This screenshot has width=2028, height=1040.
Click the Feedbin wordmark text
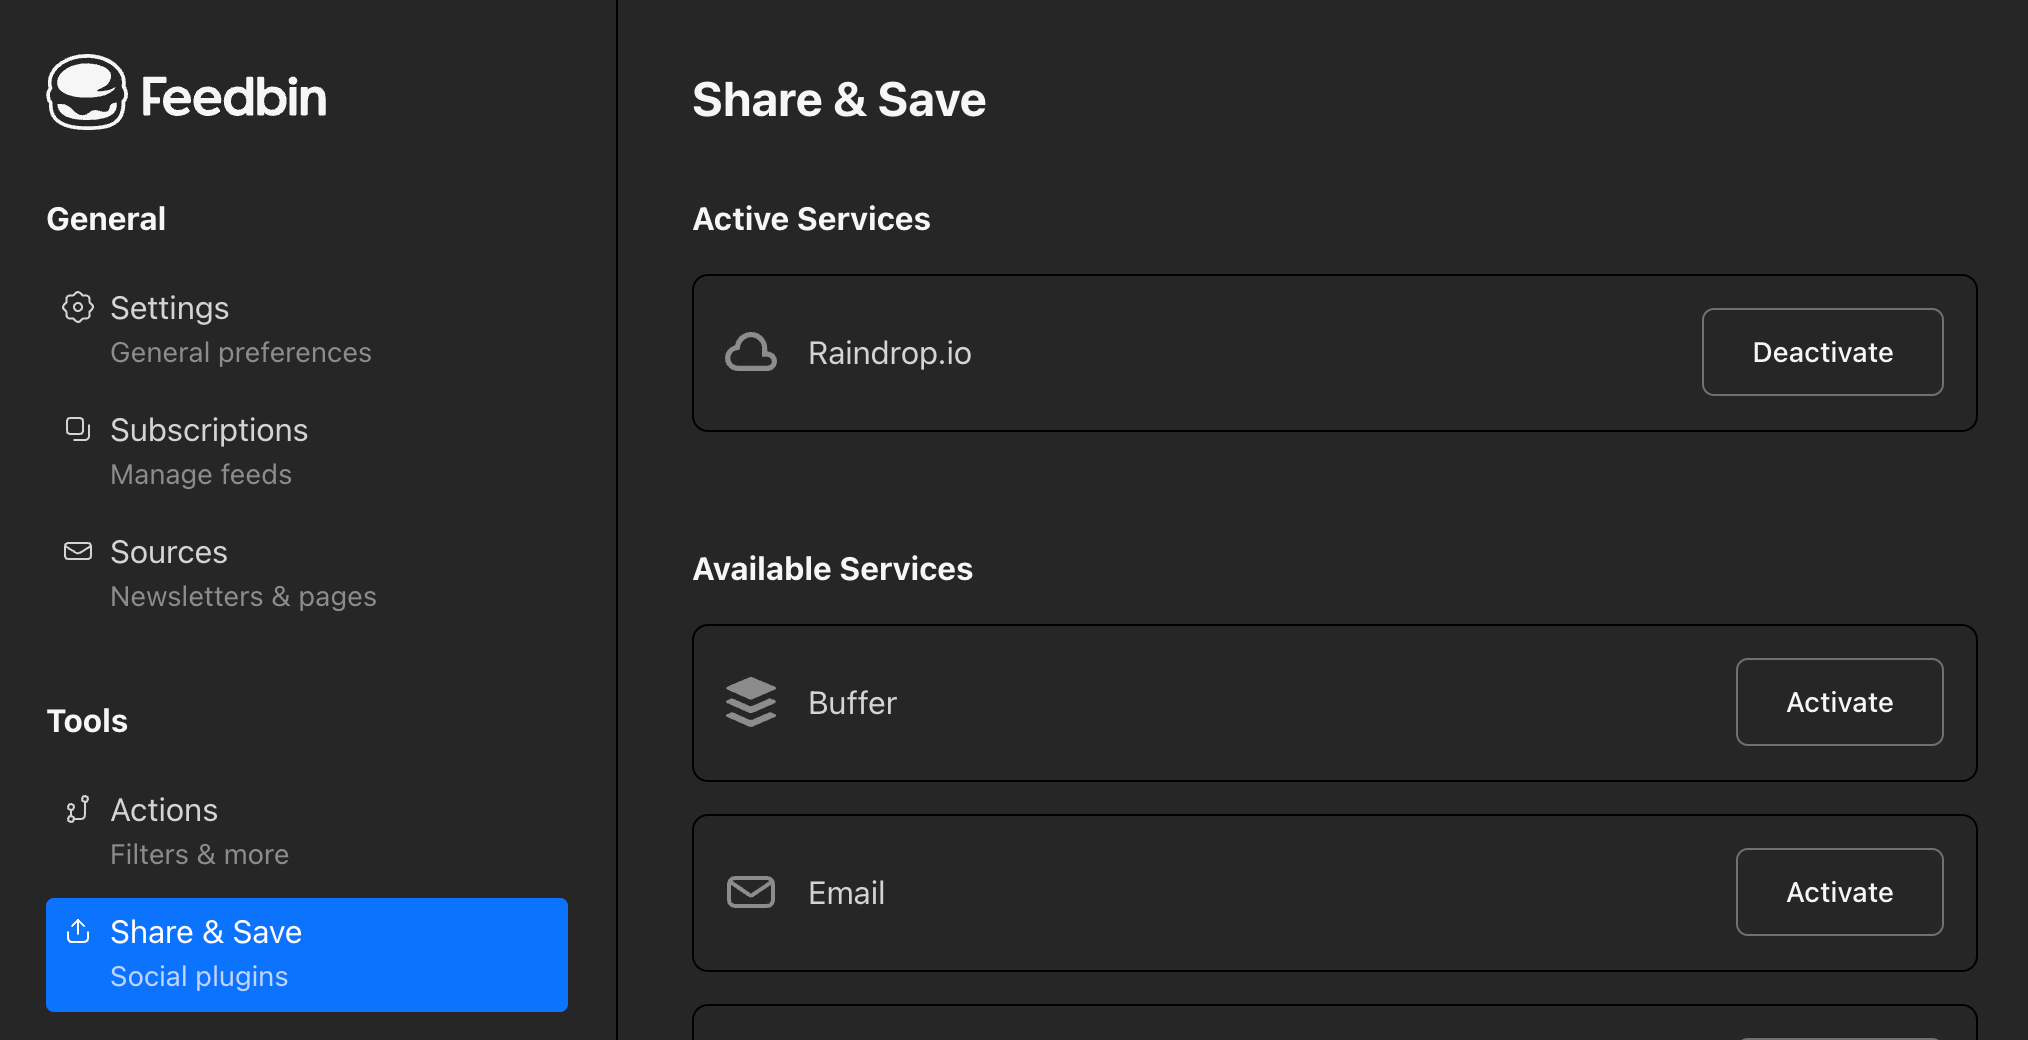coord(233,97)
